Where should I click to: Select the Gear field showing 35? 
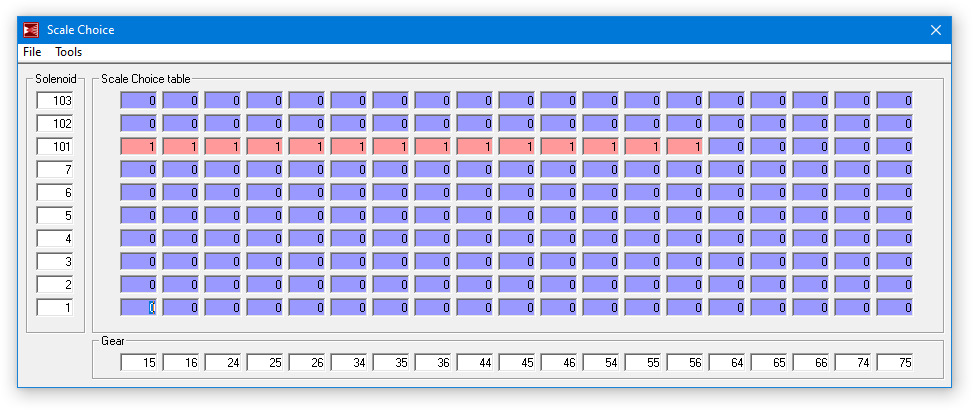click(391, 363)
